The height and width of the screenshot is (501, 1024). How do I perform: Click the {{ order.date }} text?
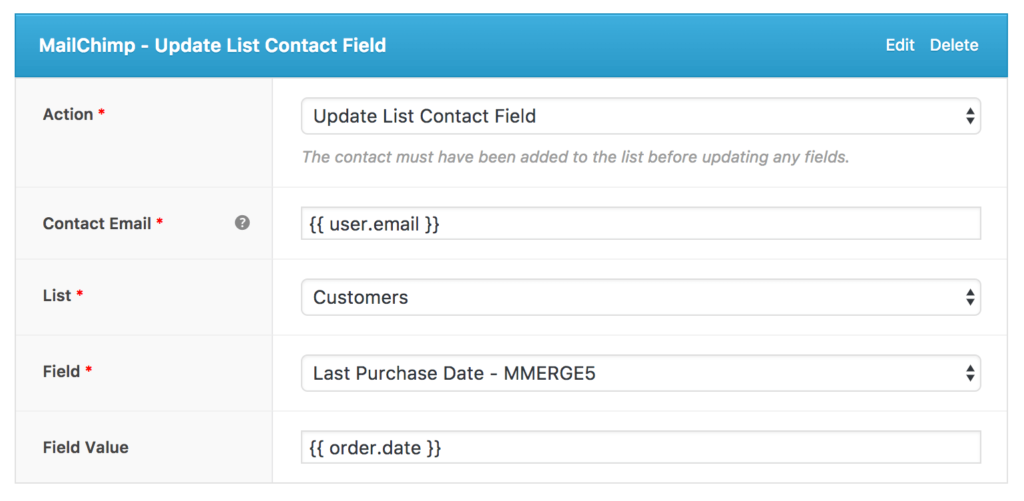(x=371, y=448)
